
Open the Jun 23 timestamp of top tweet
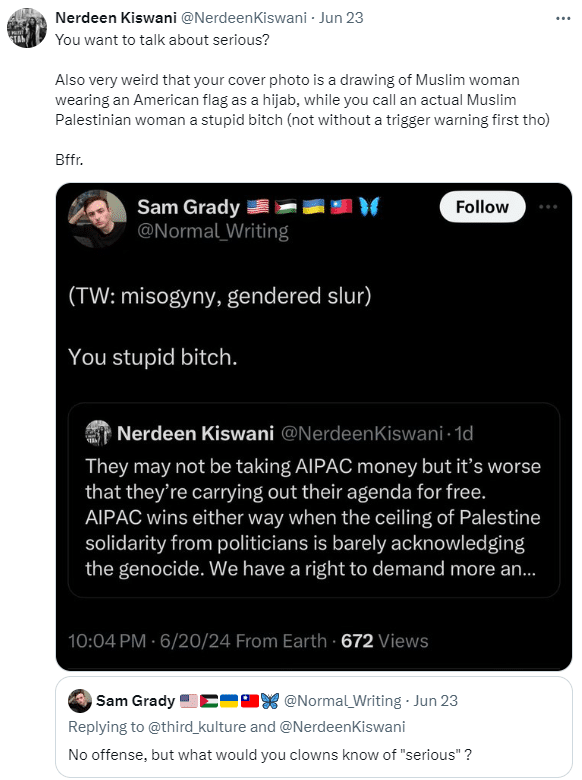click(341, 18)
